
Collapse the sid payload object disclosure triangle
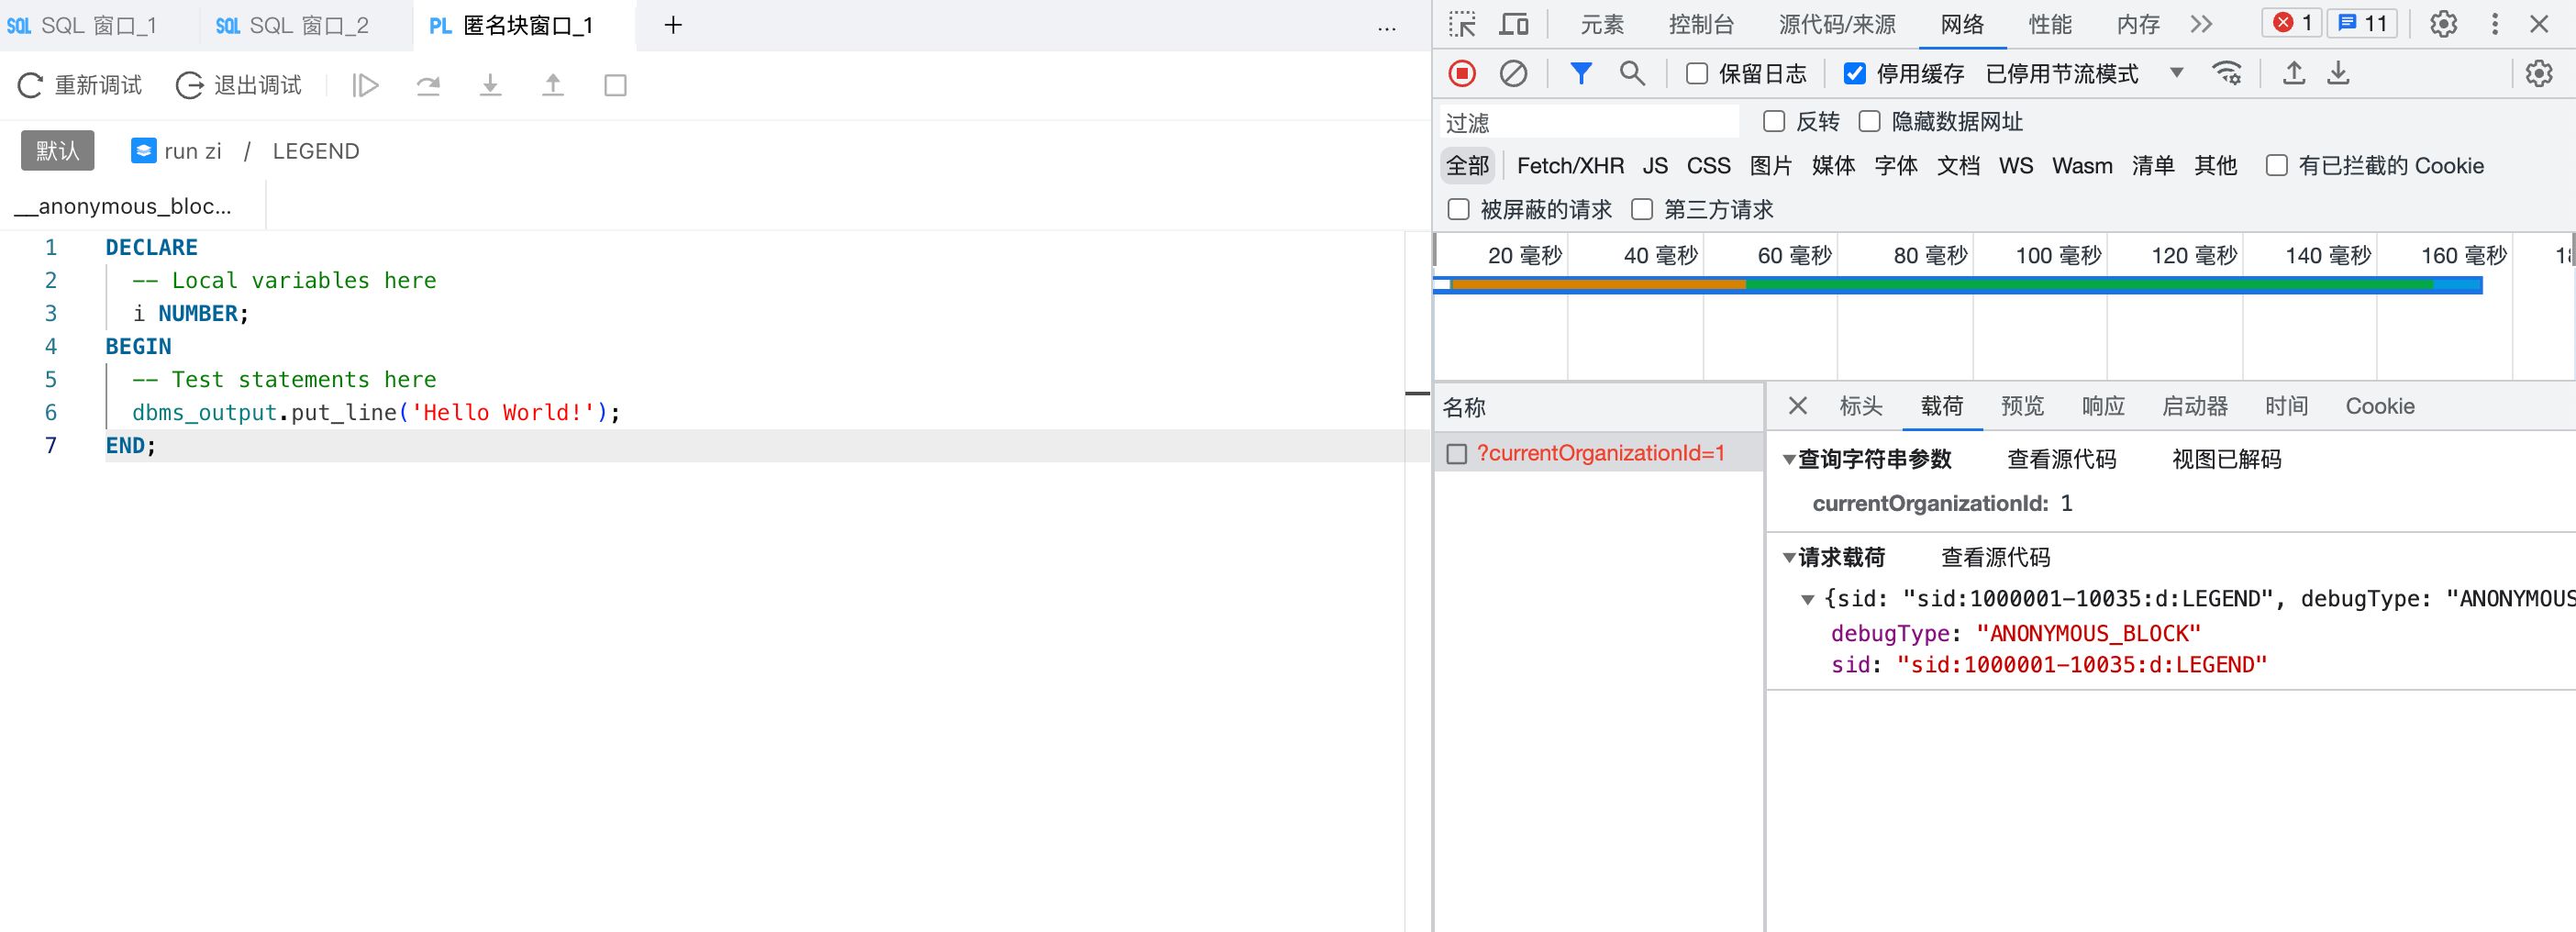pos(1808,598)
